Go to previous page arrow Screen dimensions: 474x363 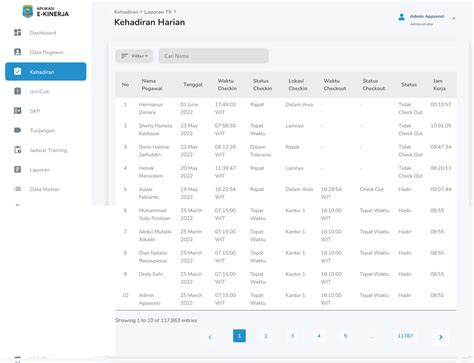[x=210, y=337]
